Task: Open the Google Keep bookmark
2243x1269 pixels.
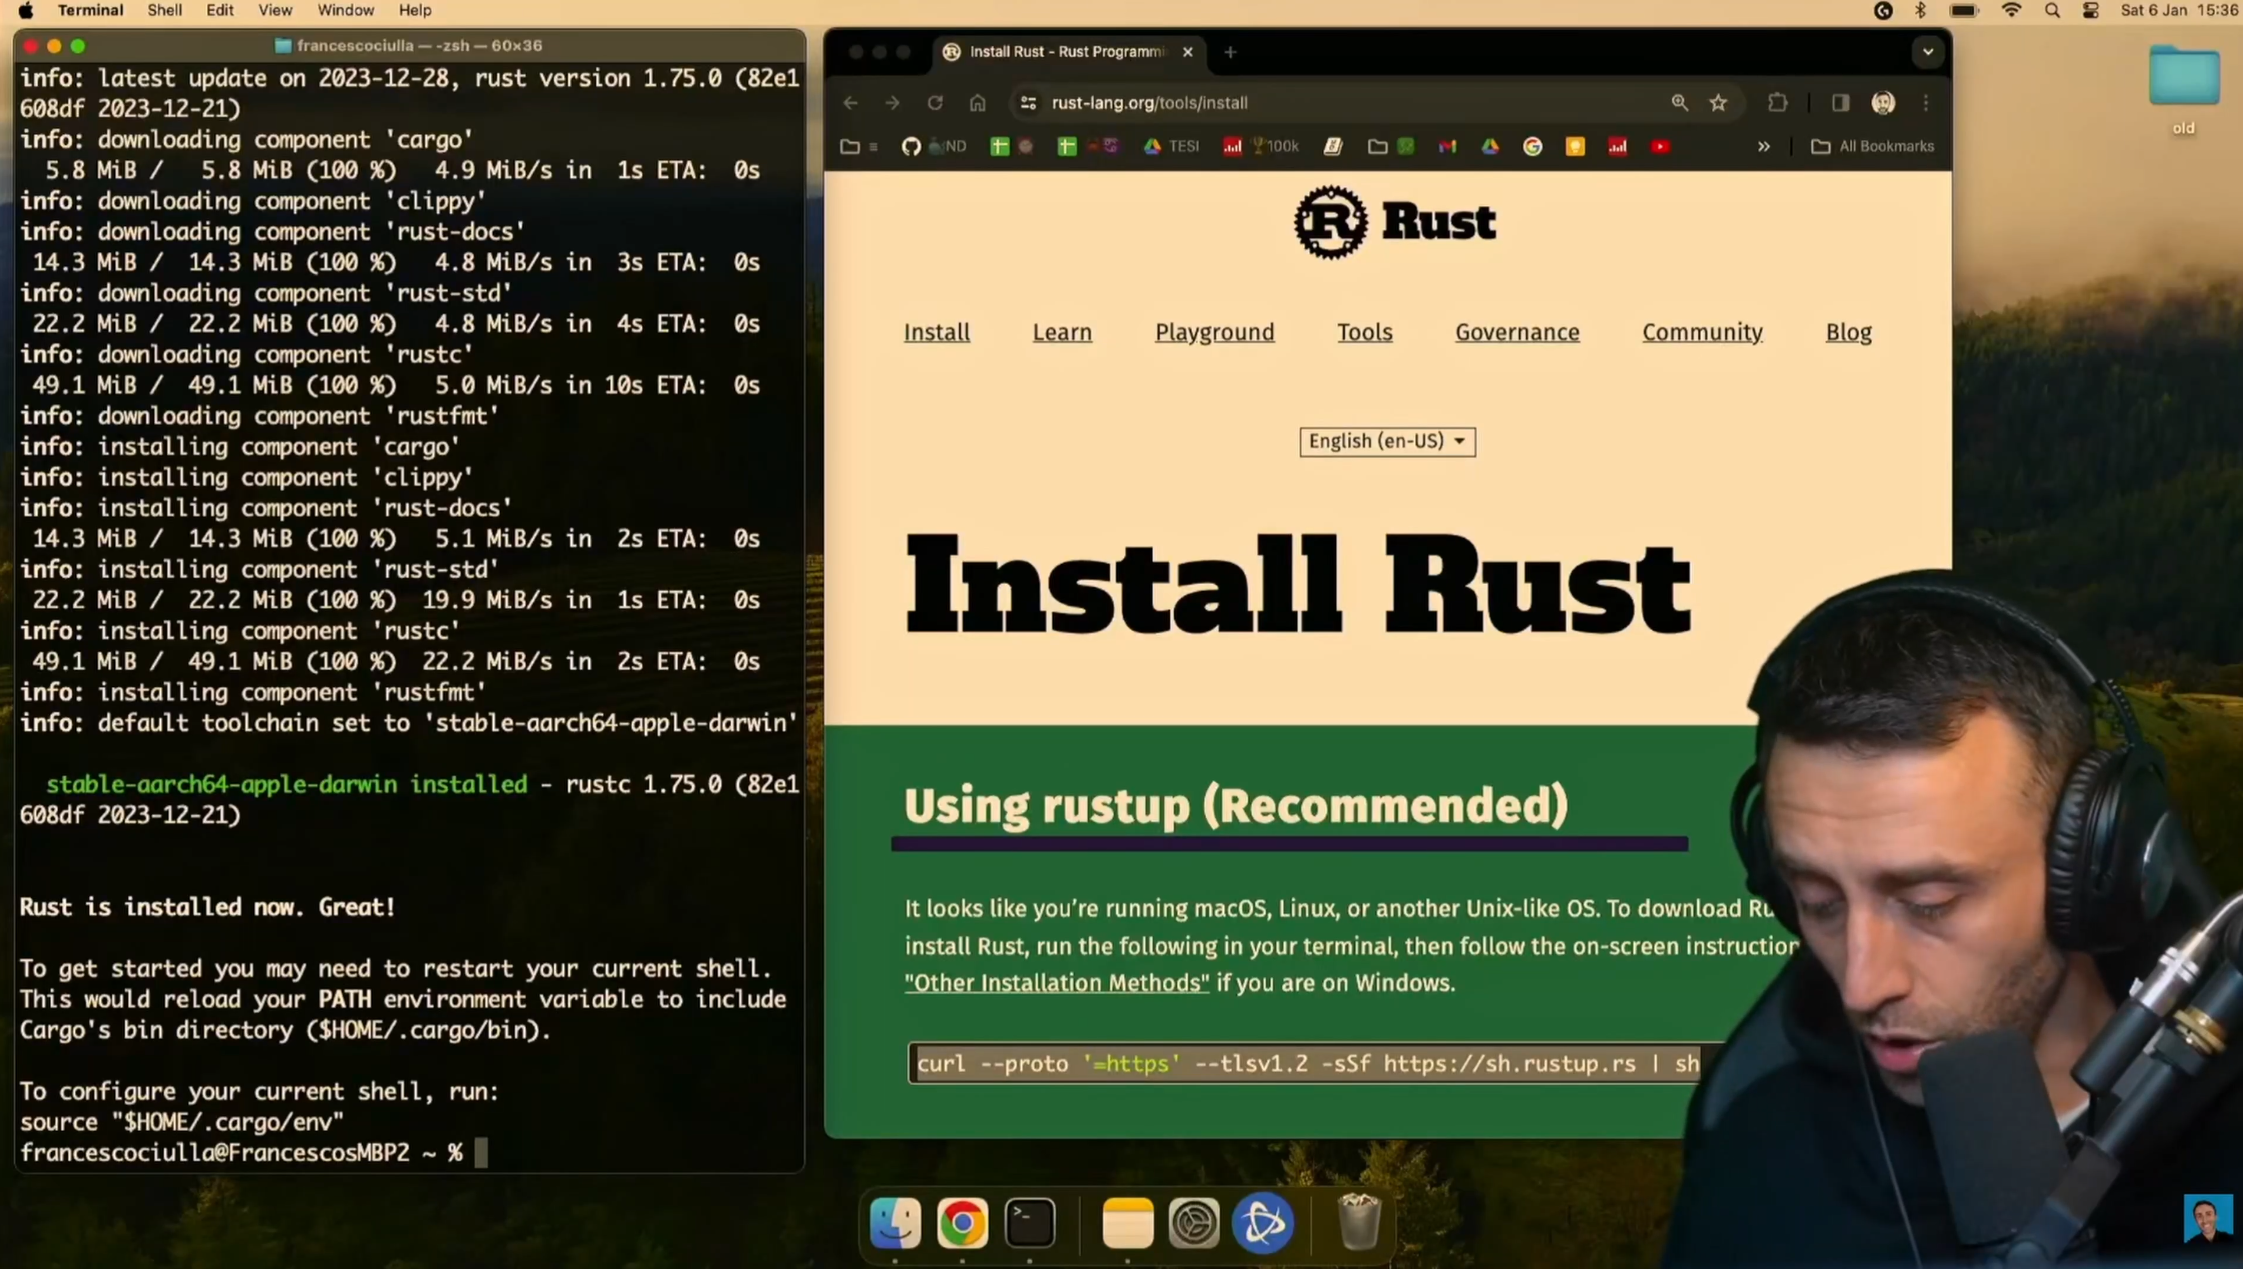Action: click(x=1576, y=146)
